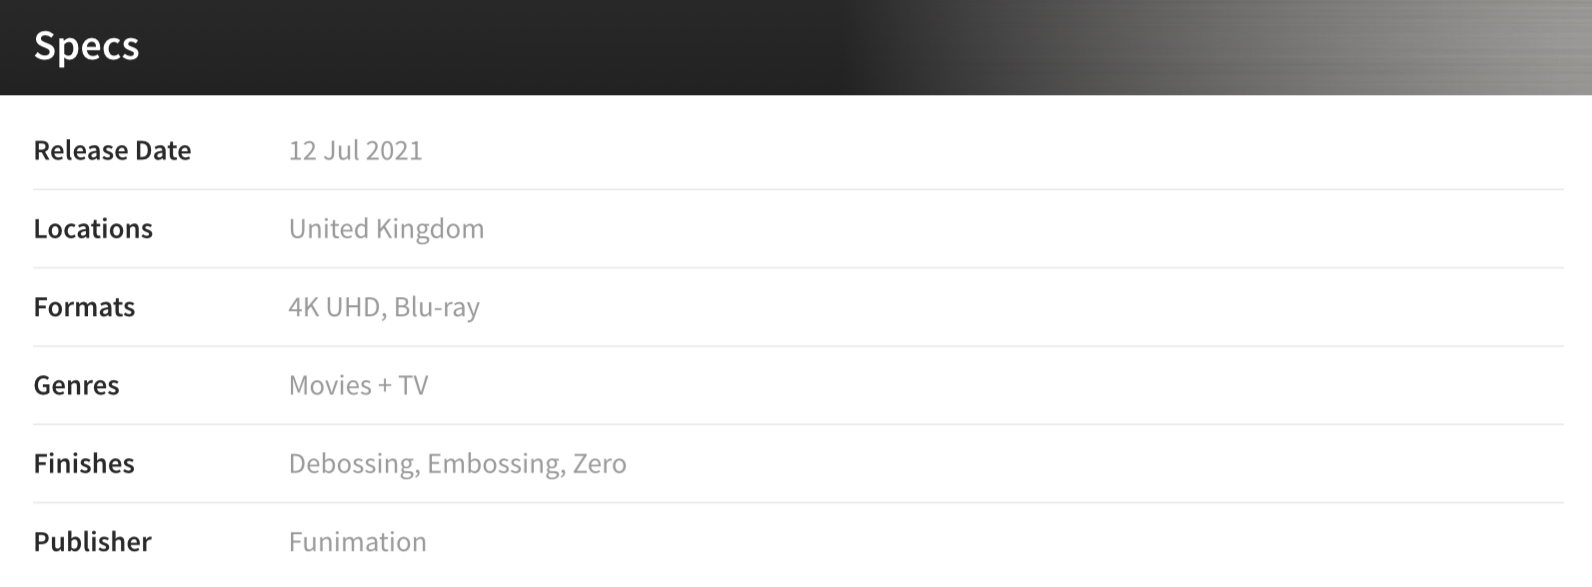Click the day number 12 in the release date

(x=302, y=150)
